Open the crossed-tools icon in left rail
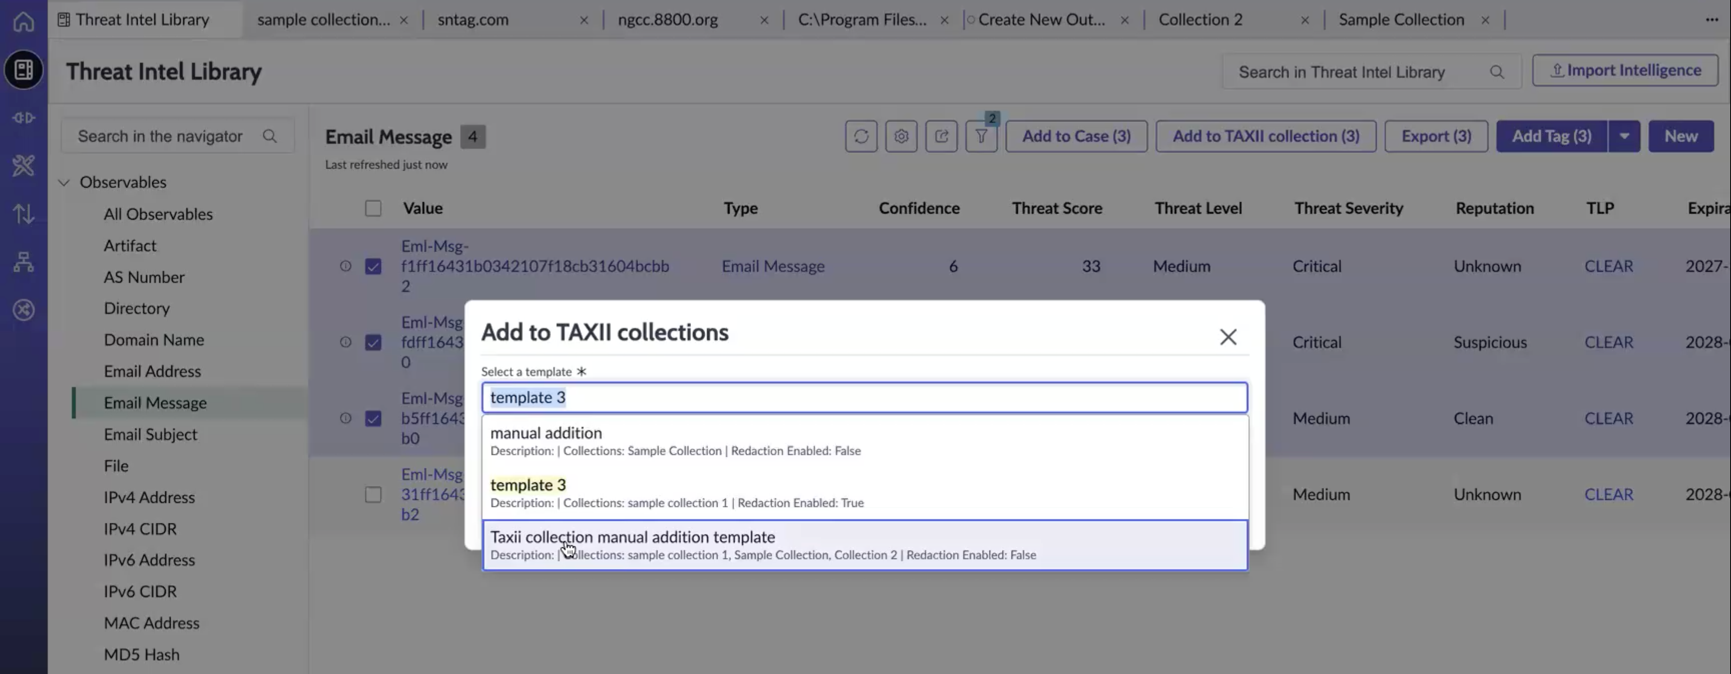The width and height of the screenshot is (1731, 674). tap(23, 165)
